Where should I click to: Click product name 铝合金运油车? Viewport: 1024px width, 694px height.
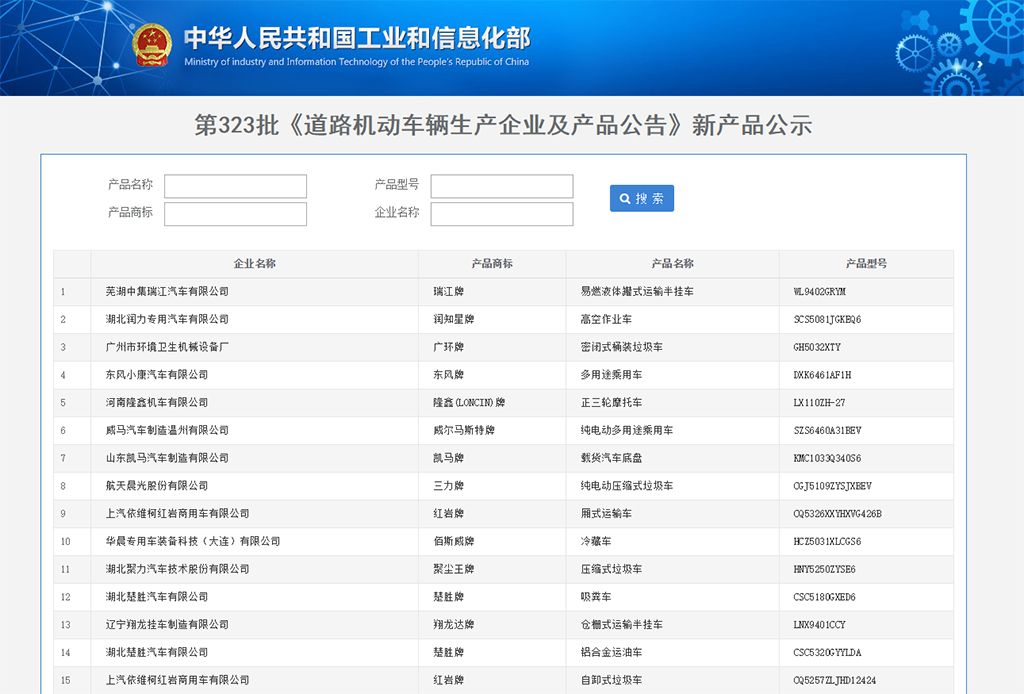[x=611, y=652]
